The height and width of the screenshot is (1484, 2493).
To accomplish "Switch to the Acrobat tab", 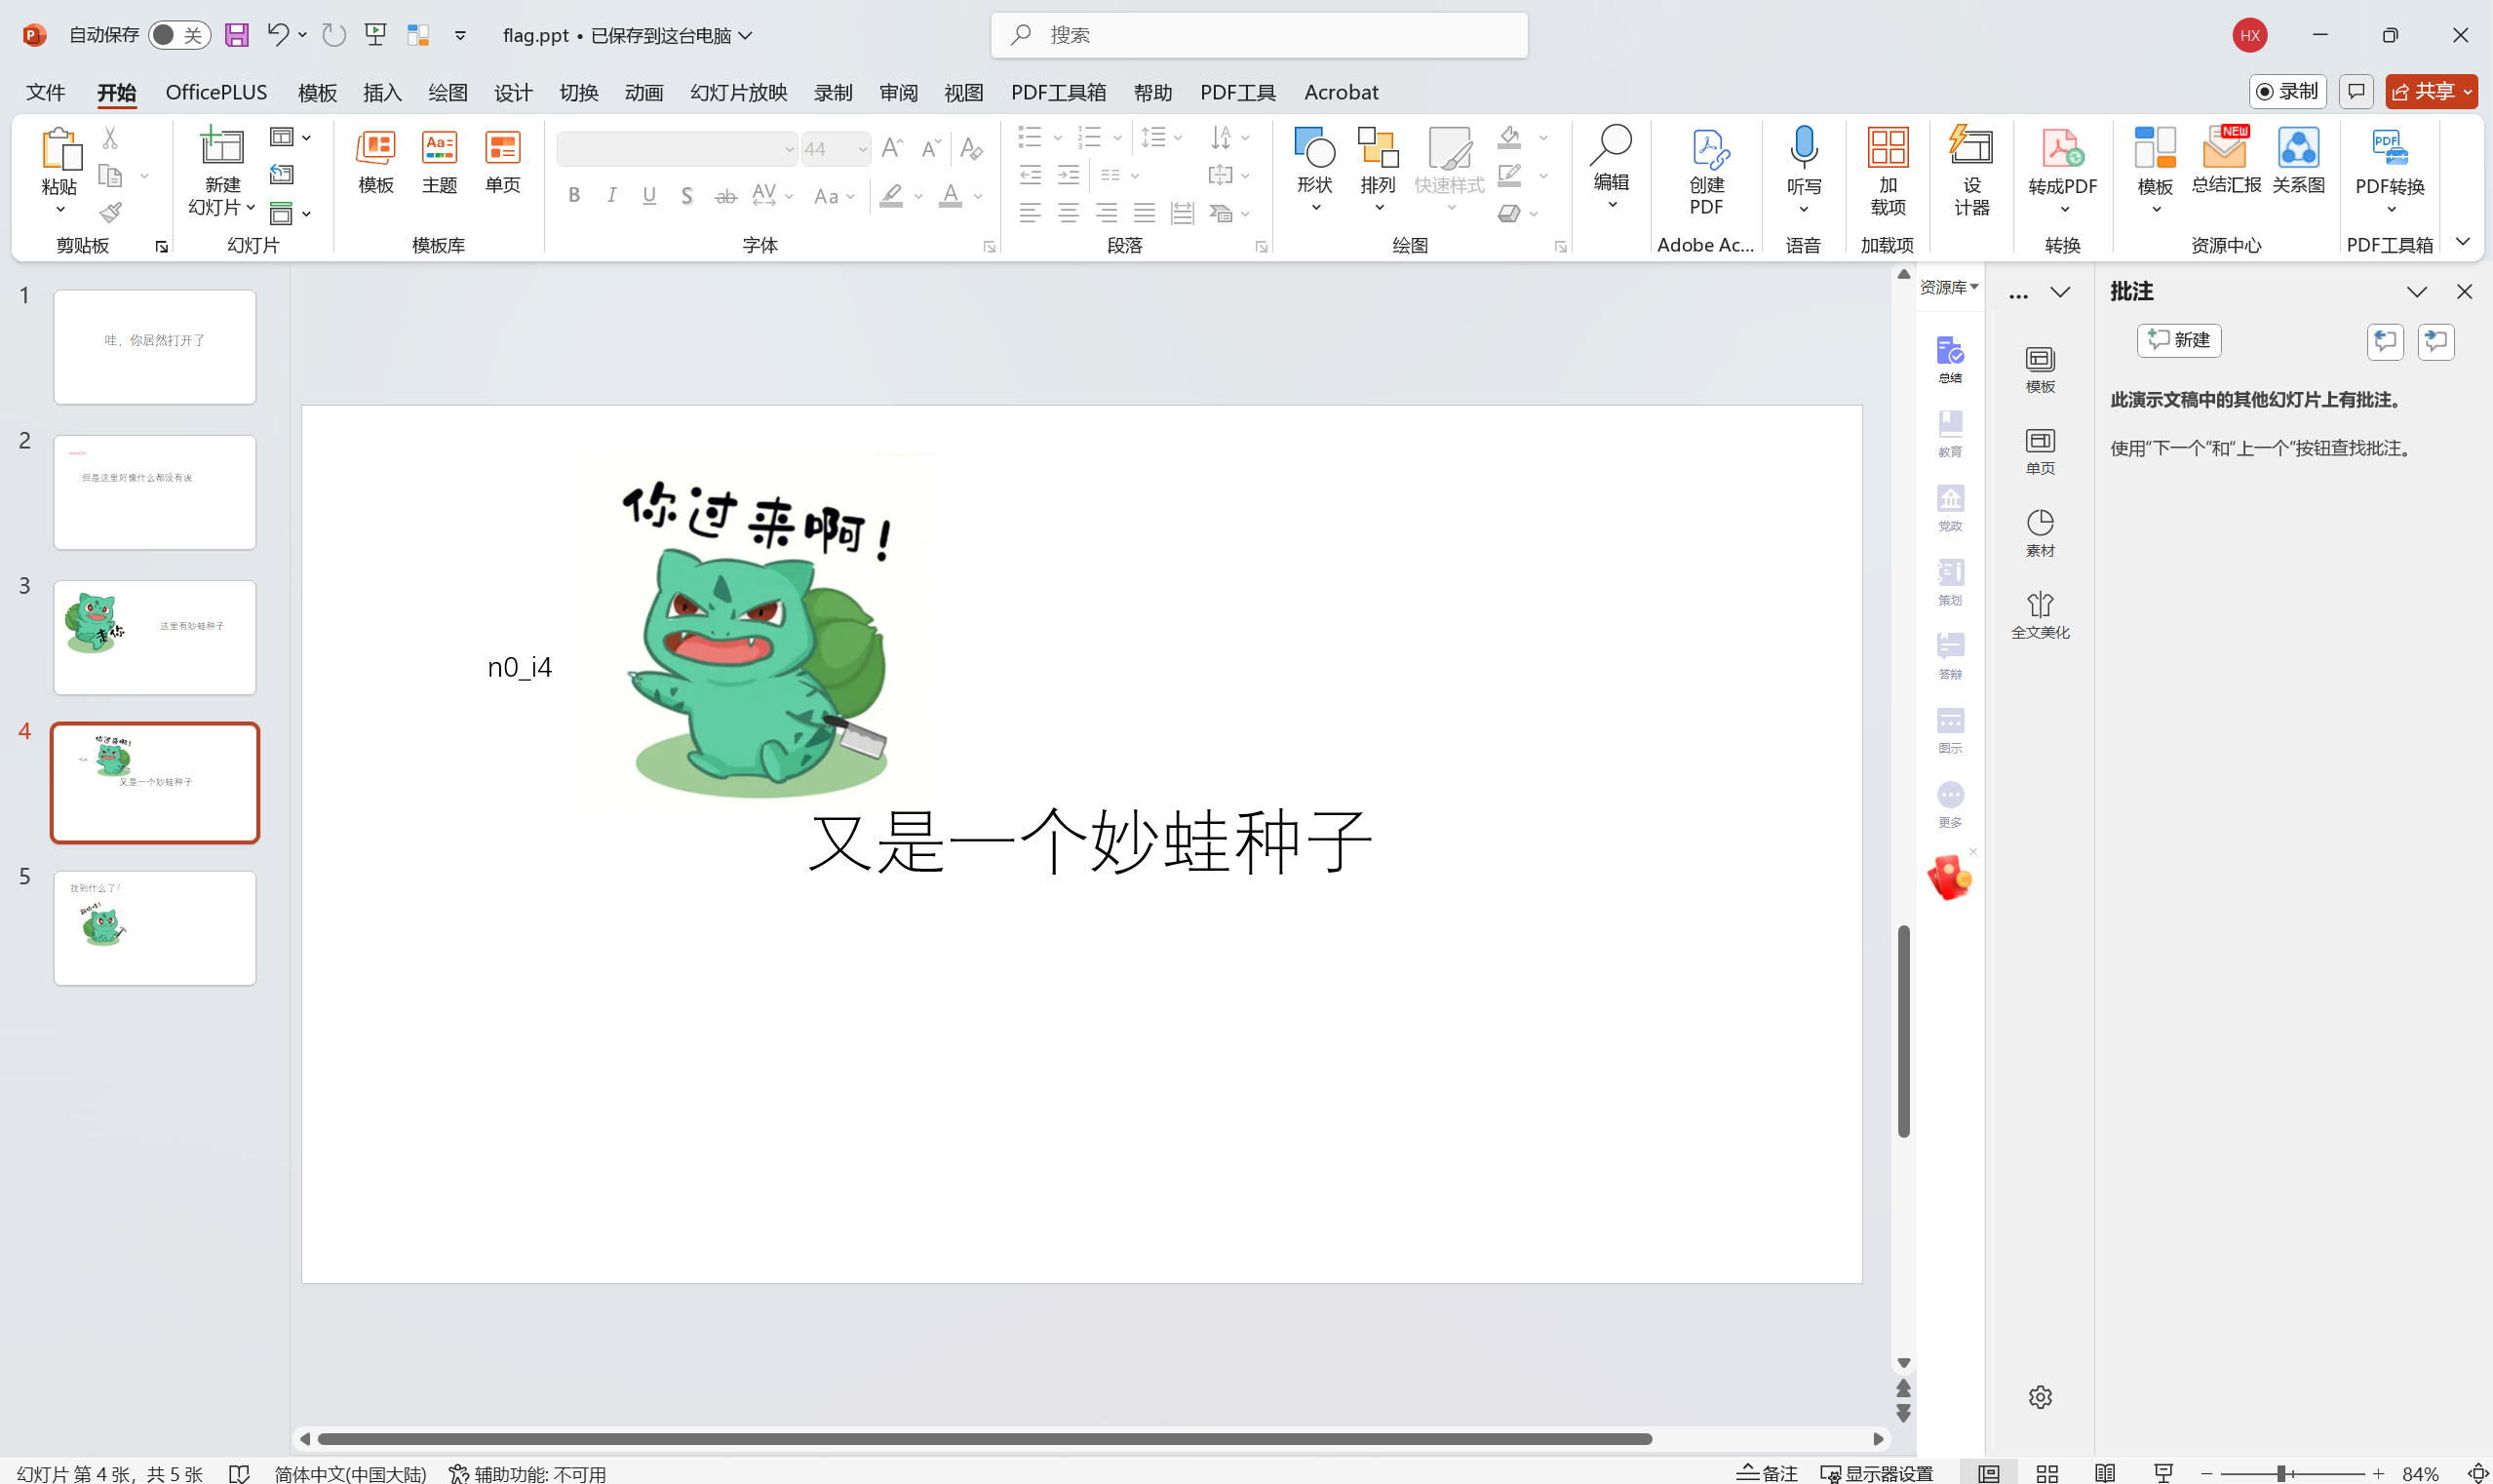I will [1341, 92].
